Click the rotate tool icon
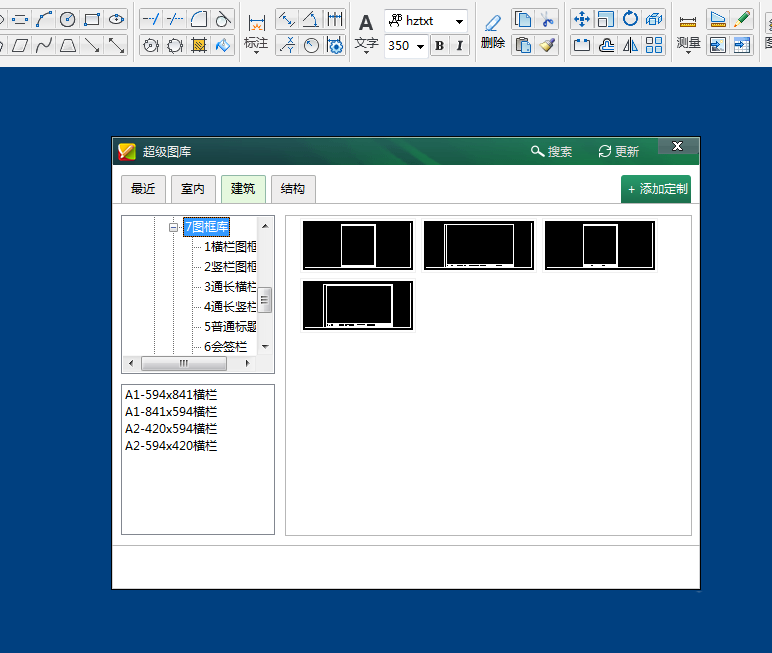772x653 pixels. [x=630, y=20]
